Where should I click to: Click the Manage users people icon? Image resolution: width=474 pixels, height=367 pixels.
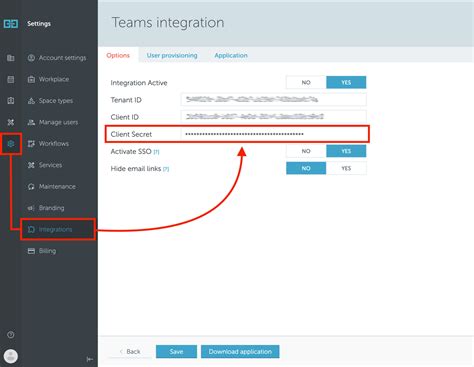[31, 122]
